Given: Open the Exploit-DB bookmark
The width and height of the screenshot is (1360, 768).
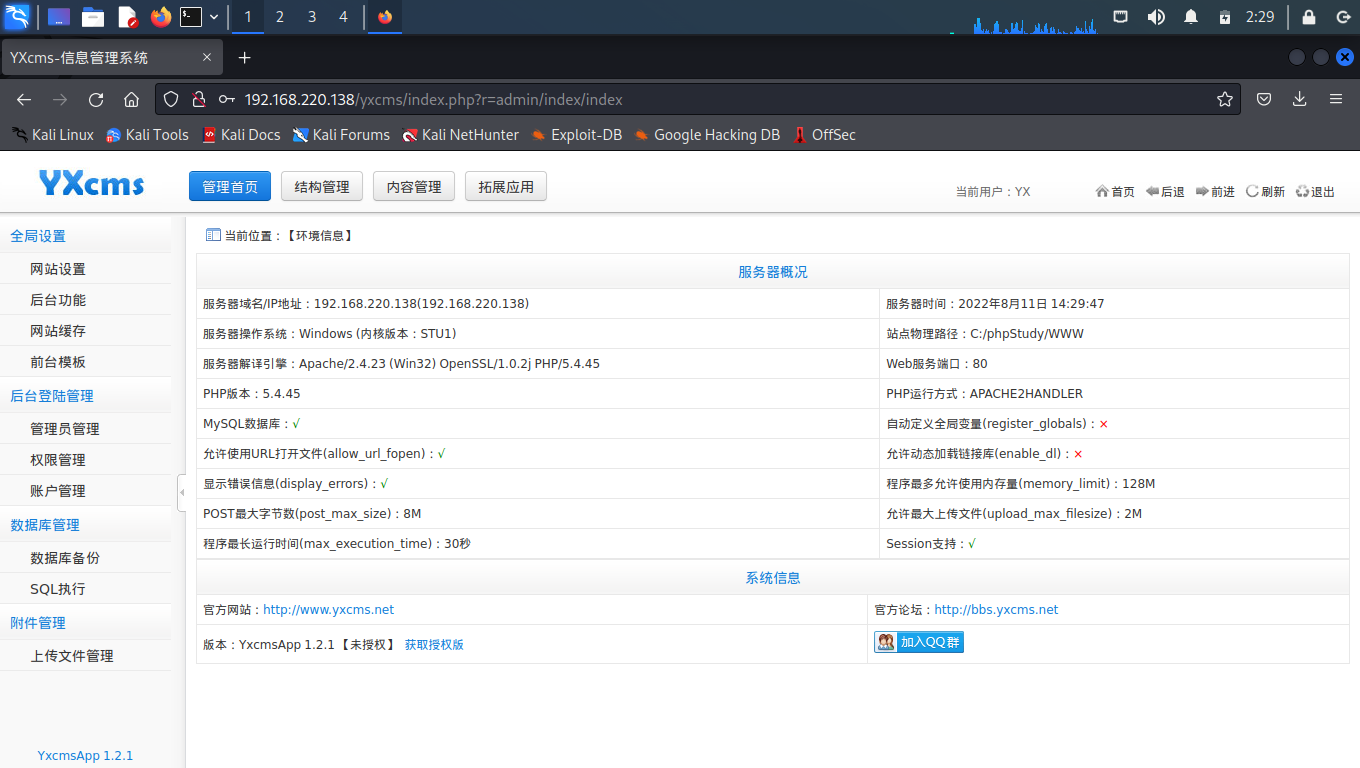Looking at the screenshot, I should tap(577, 135).
